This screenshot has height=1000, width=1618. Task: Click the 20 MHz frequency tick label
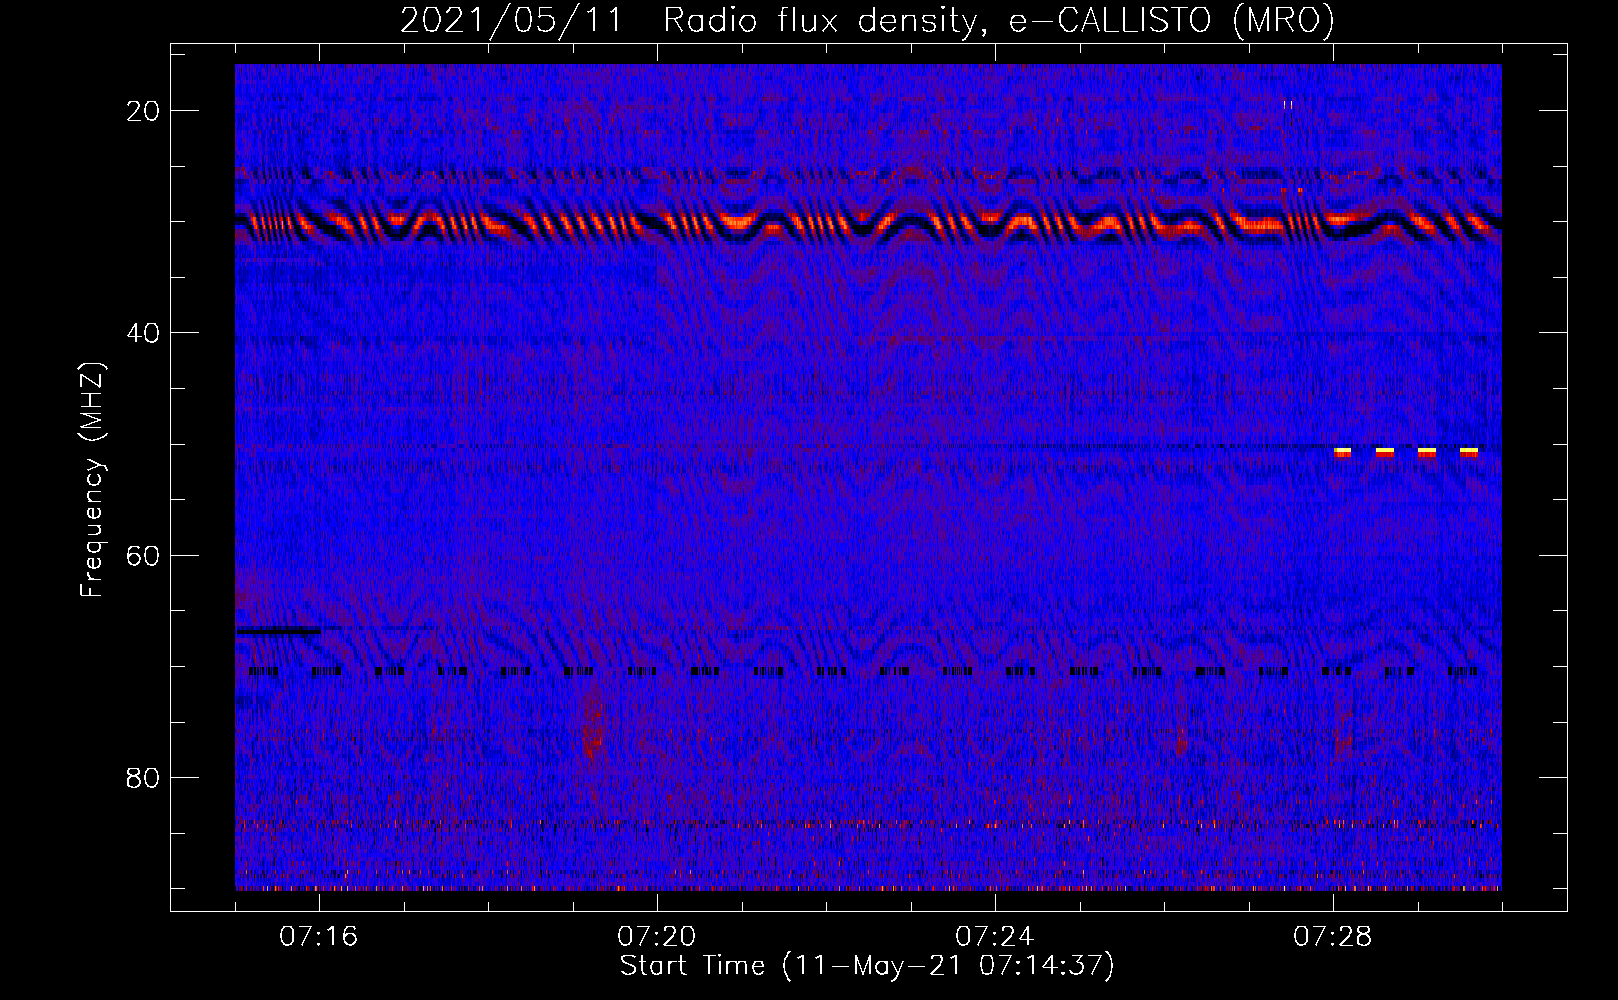pos(143,111)
